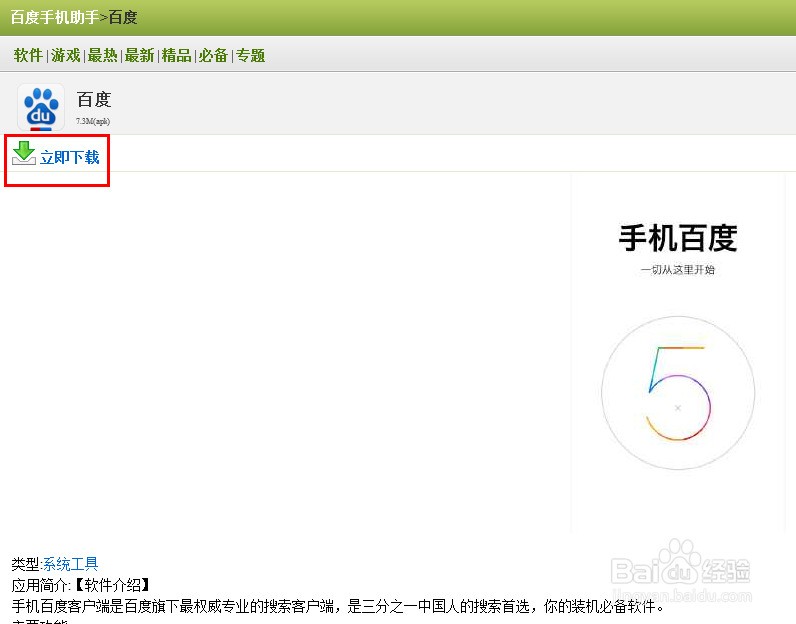Select the 最新 navigation item
The image size is (796, 624).
coord(139,55)
